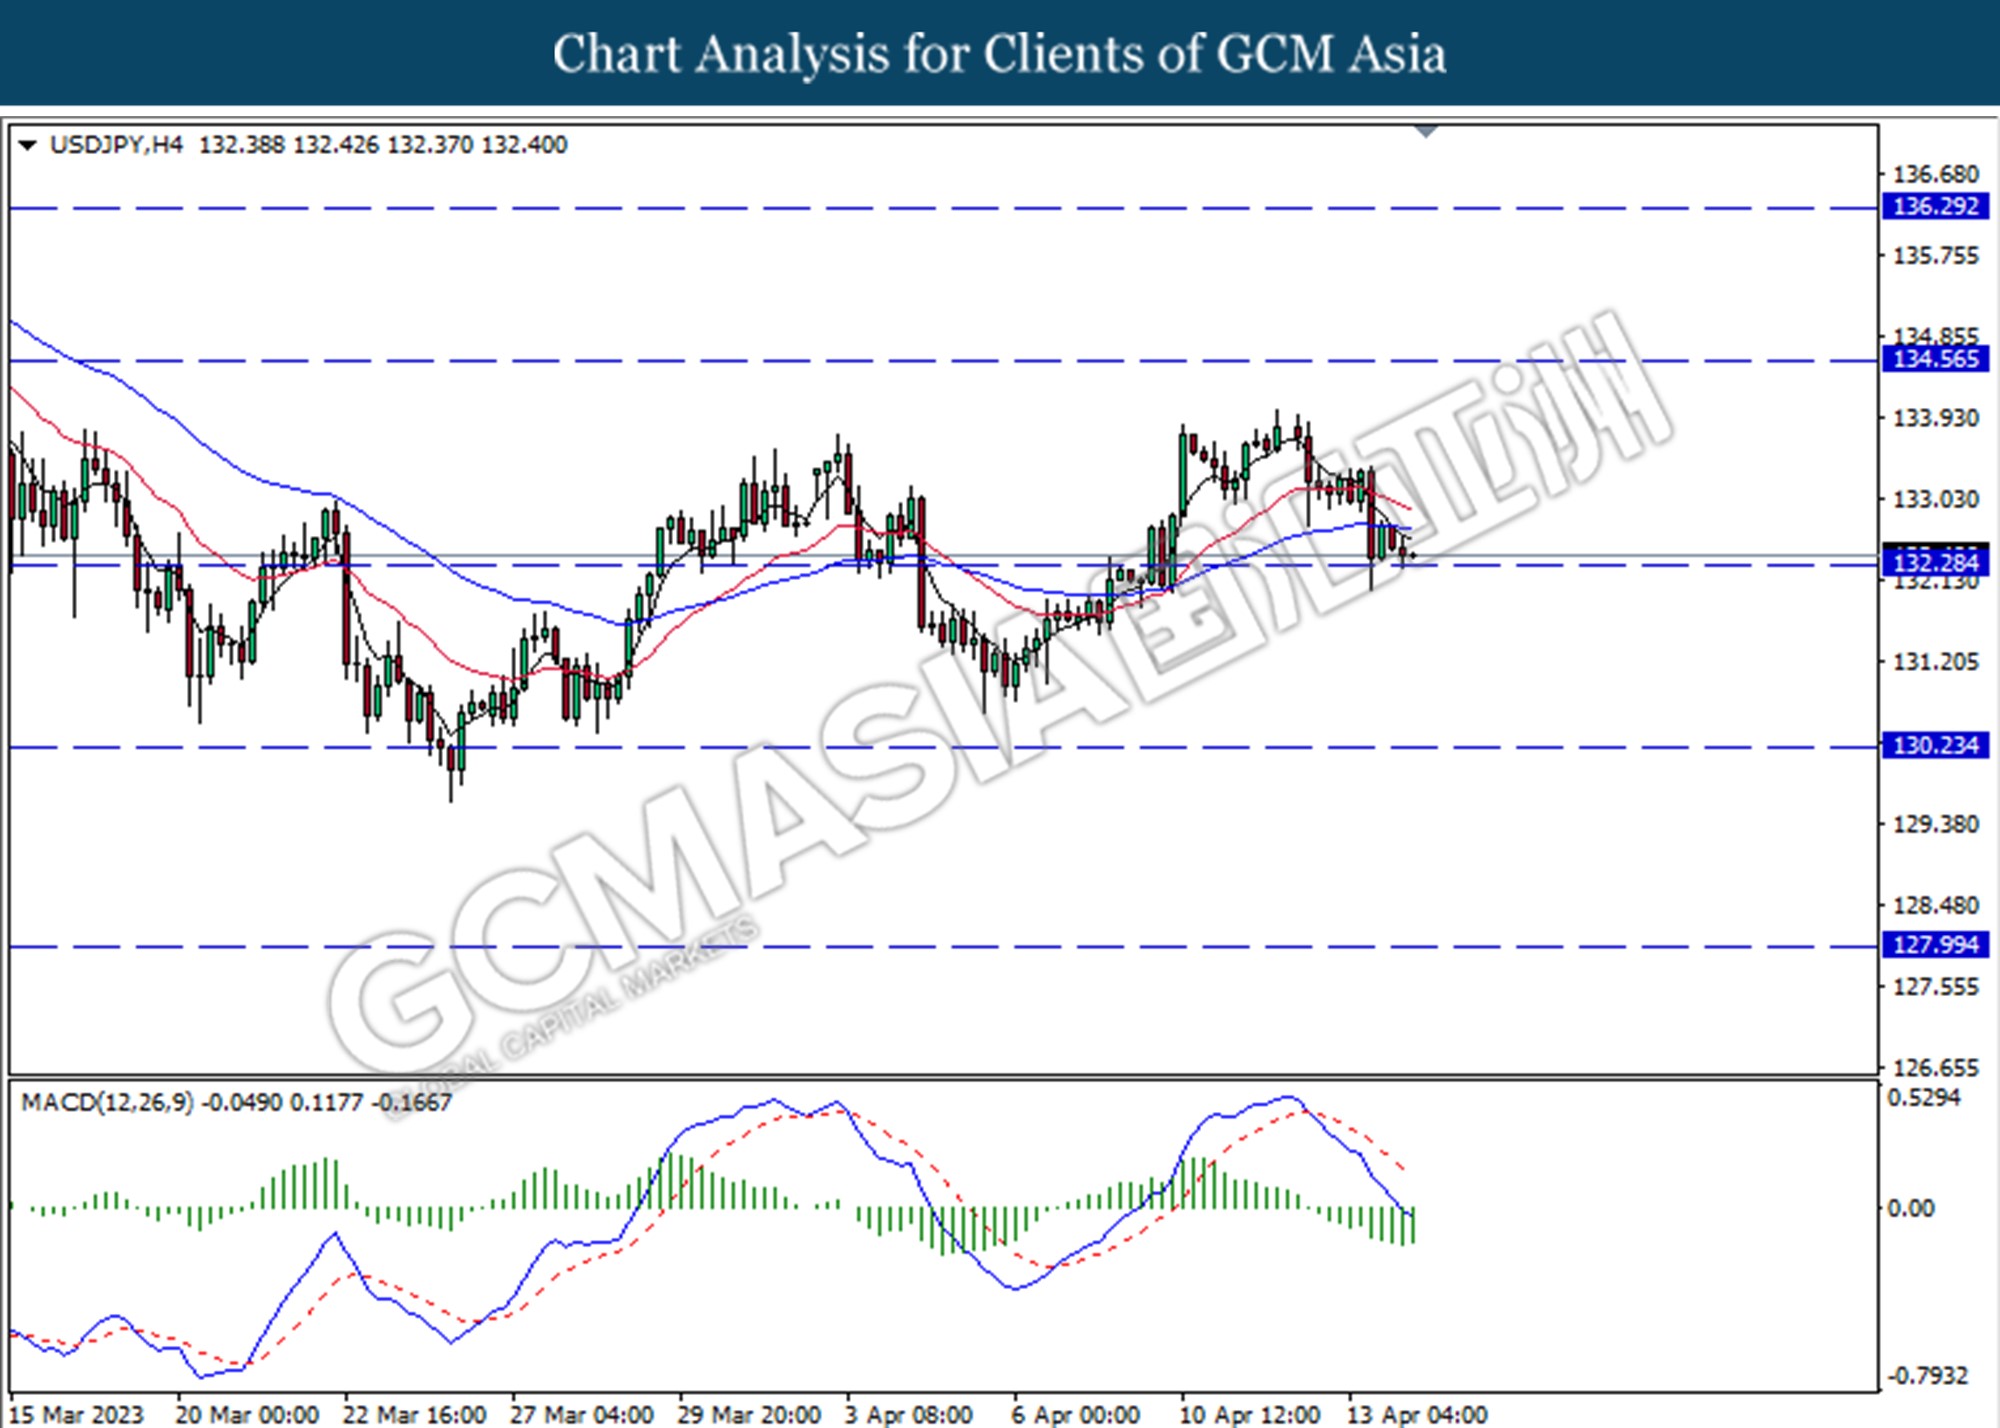Click the 0.00 MACD scale value
Image resolution: width=2000 pixels, height=1428 pixels.
click(x=1910, y=1209)
